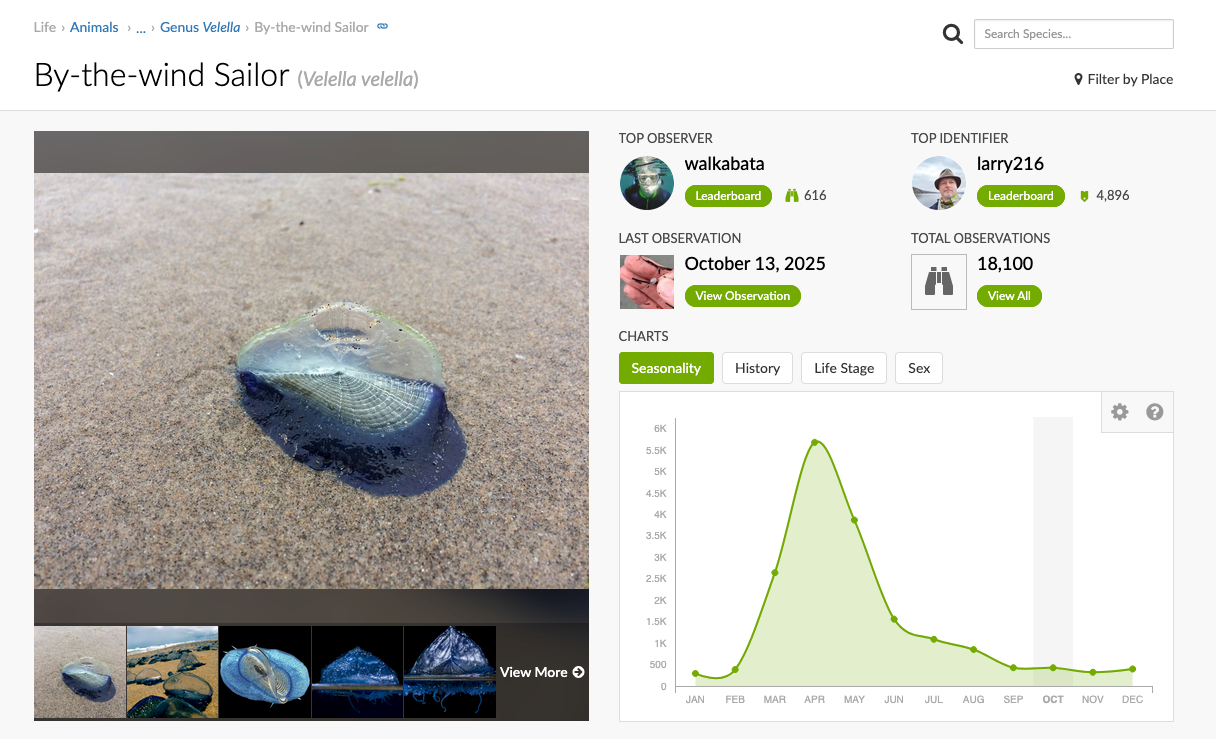Select the Seasonality chart tab
The height and width of the screenshot is (739, 1216).
pos(666,368)
